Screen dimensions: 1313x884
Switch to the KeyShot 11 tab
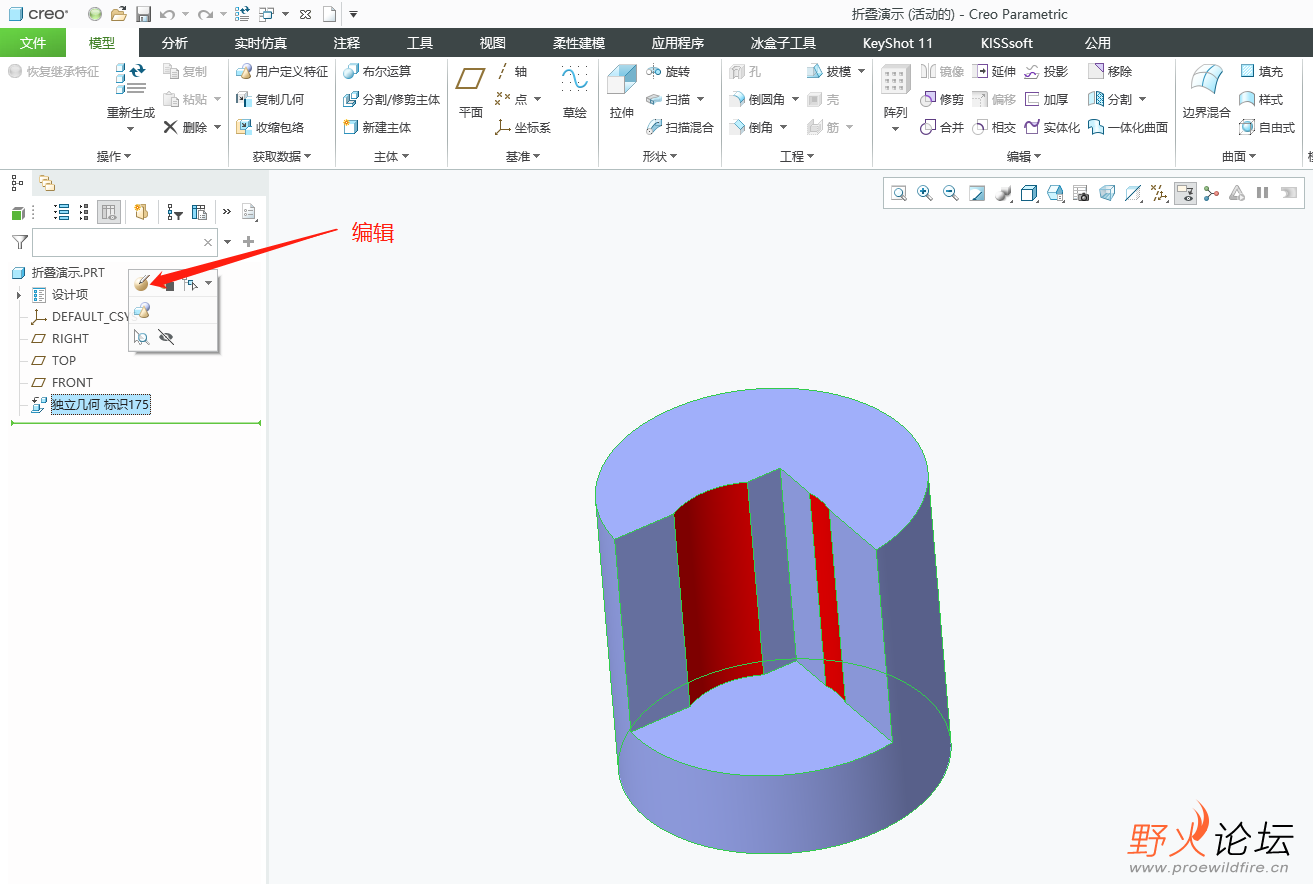click(898, 43)
